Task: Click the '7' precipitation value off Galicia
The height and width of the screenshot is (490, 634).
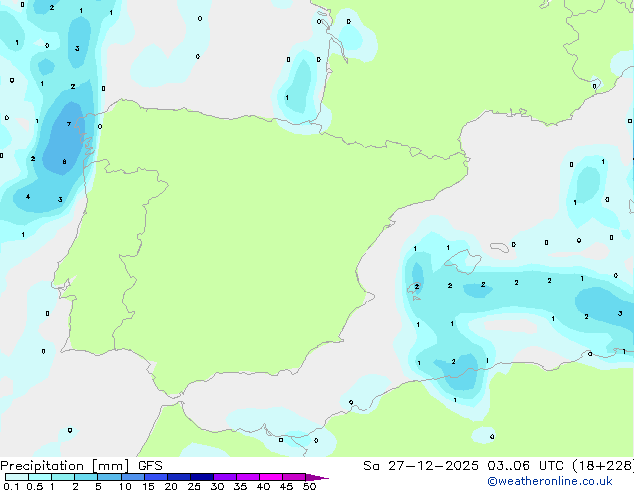Action: click(69, 124)
